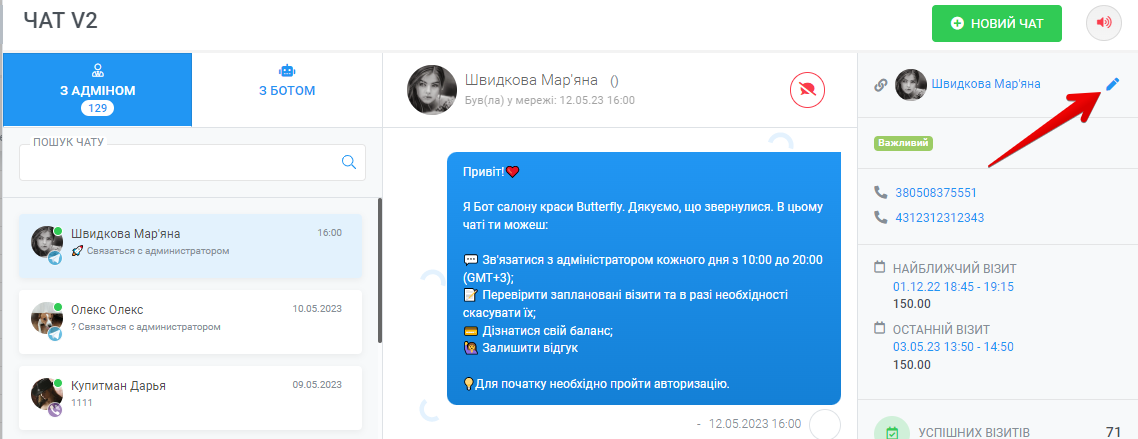Viewport: 1138px width, 439px height.
Task: Click the Купитман Дарья avatar thumbnail
Action: (x=46, y=393)
